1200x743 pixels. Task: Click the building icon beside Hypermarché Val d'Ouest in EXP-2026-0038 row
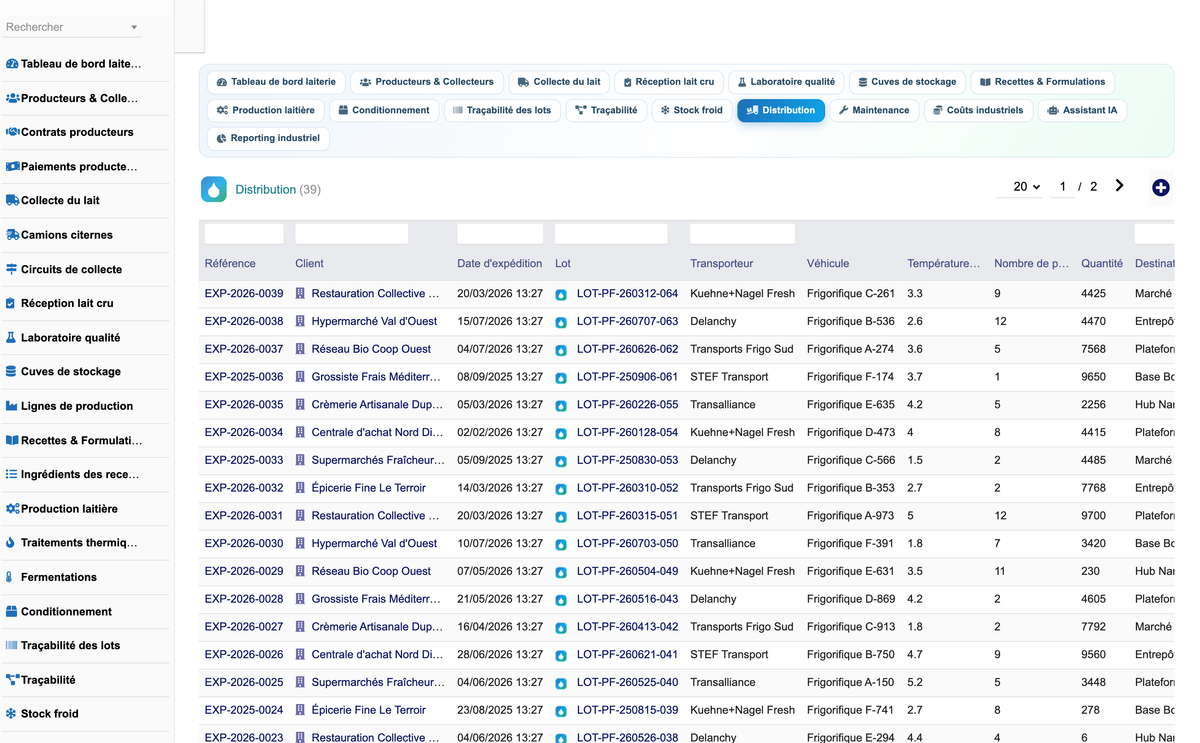coord(300,322)
